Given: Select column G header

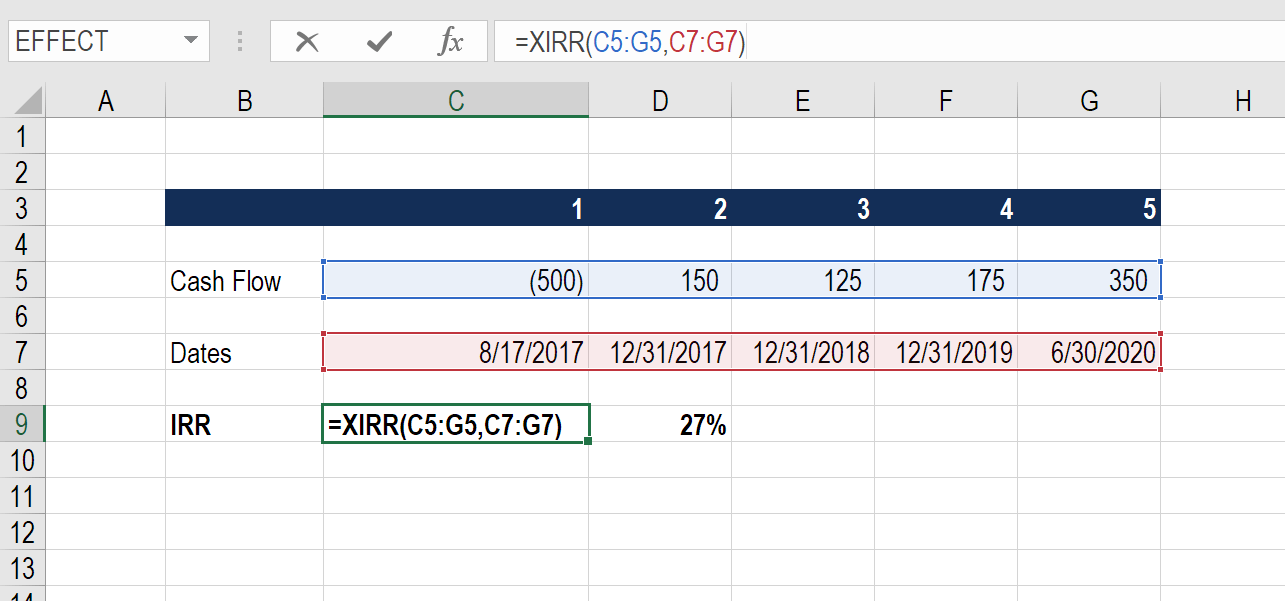Looking at the screenshot, I should pyautogui.click(x=1088, y=100).
